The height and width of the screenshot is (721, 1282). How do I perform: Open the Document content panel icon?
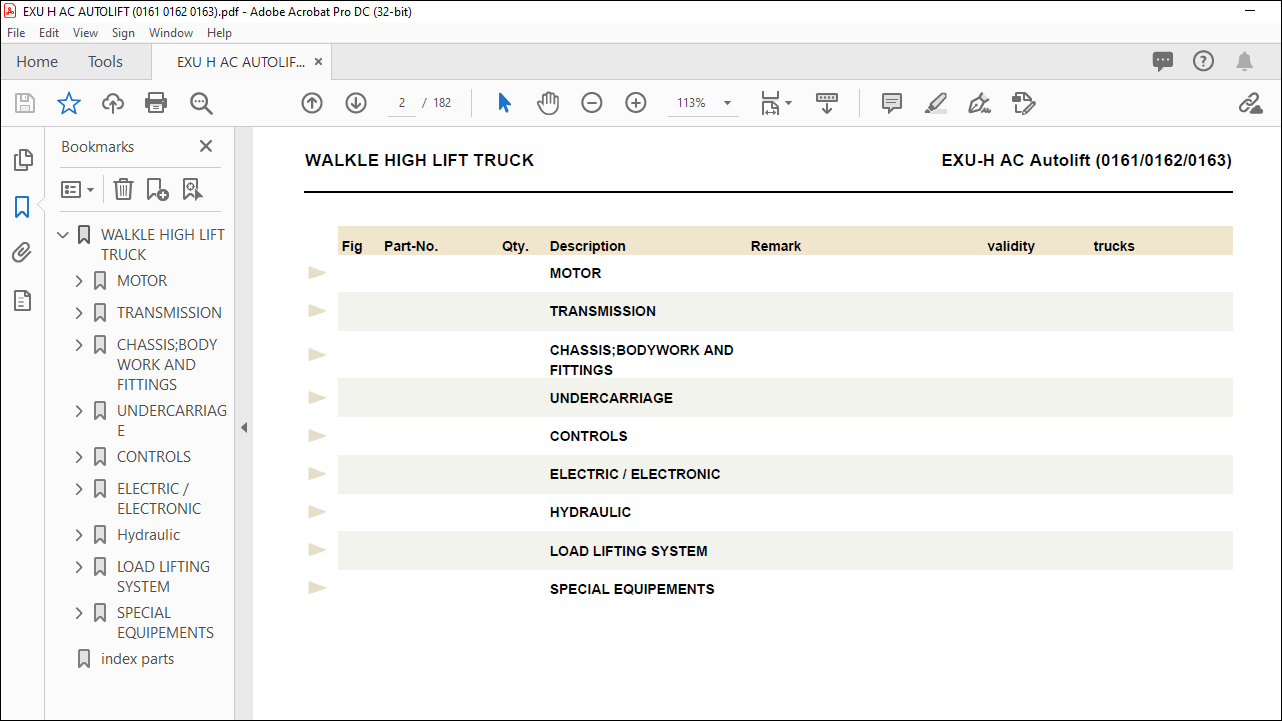tap(22, 300)
